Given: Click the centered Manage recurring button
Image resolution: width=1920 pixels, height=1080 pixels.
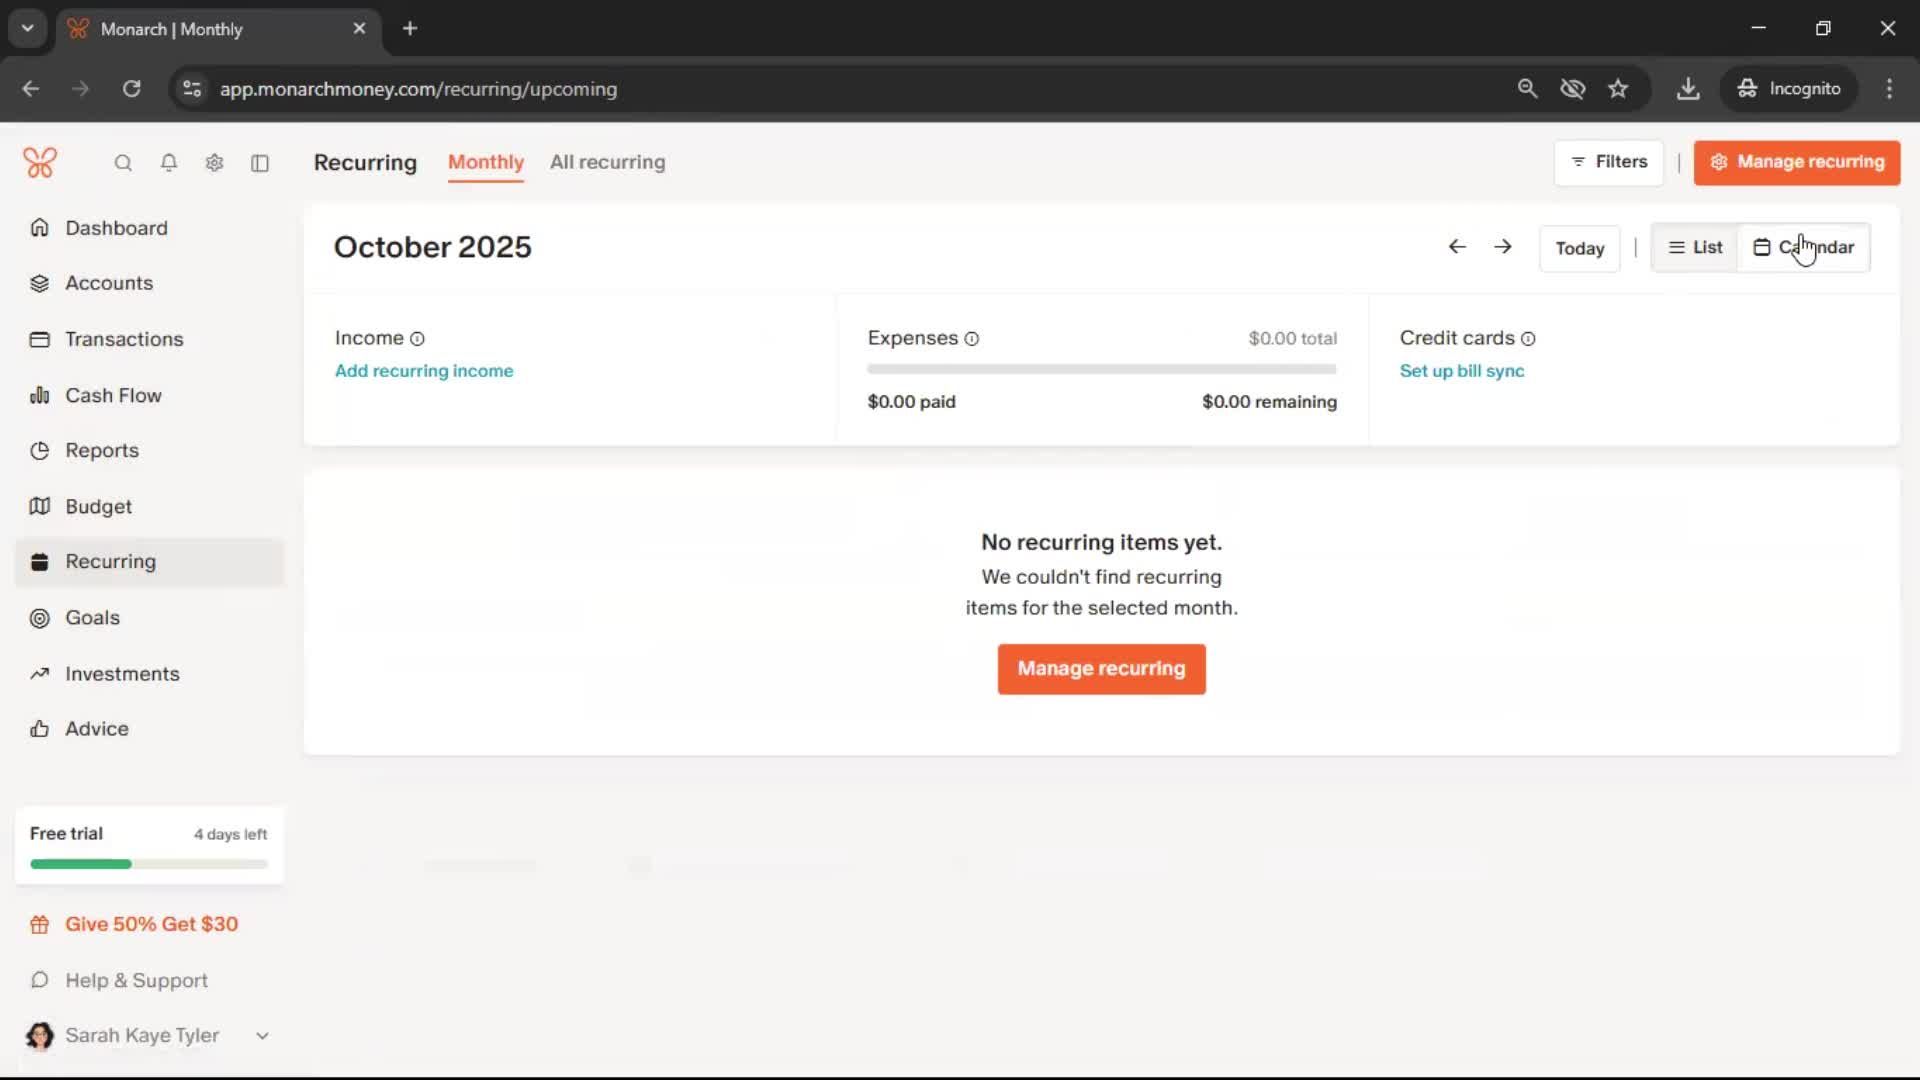Looking at the screenshot, I should (1101, 669).
